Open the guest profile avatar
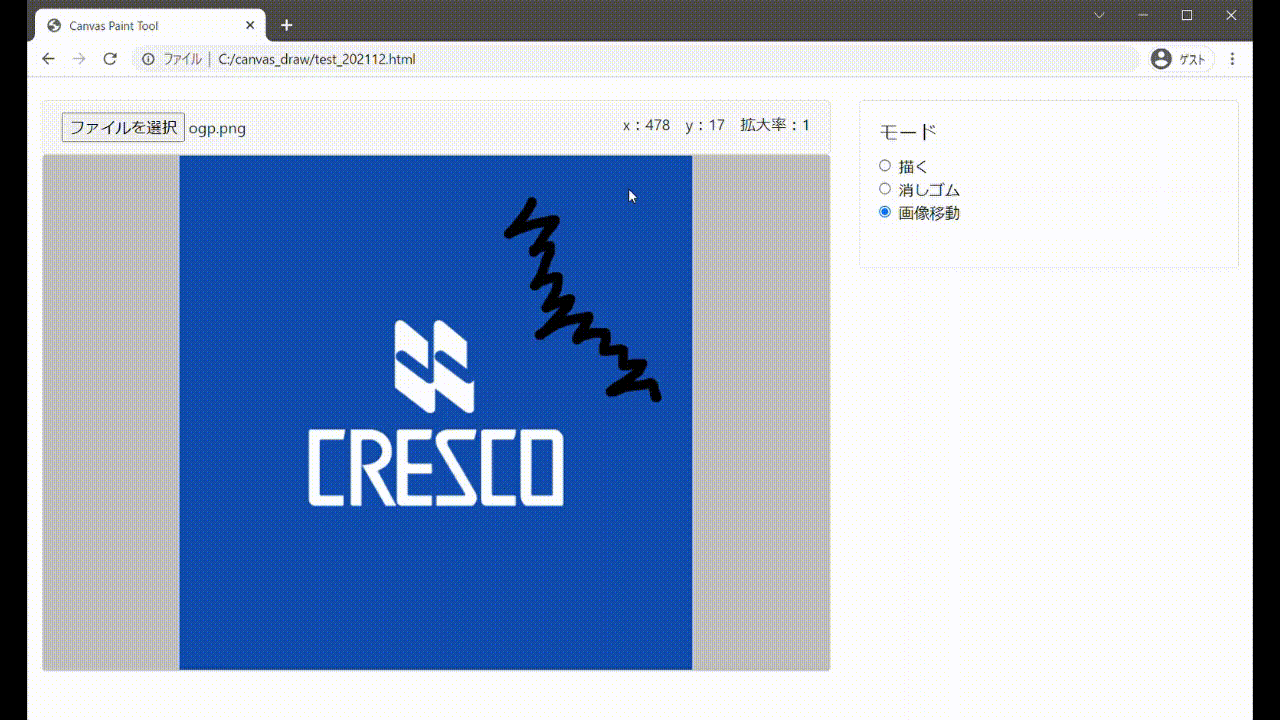The image size is (1280, 720). click(1161, 59)
